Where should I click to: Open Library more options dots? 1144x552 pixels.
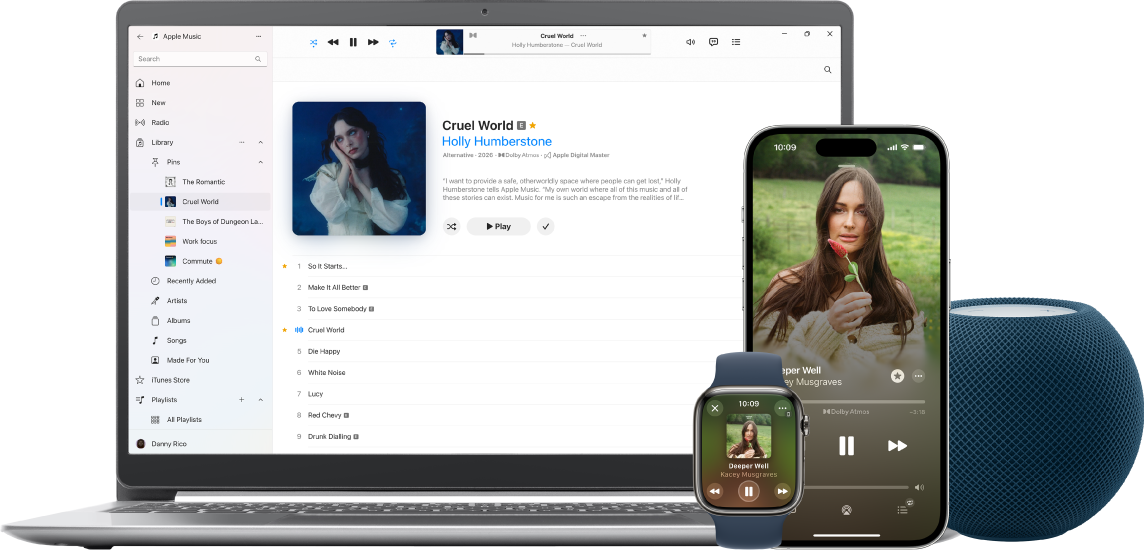(241, 142)
